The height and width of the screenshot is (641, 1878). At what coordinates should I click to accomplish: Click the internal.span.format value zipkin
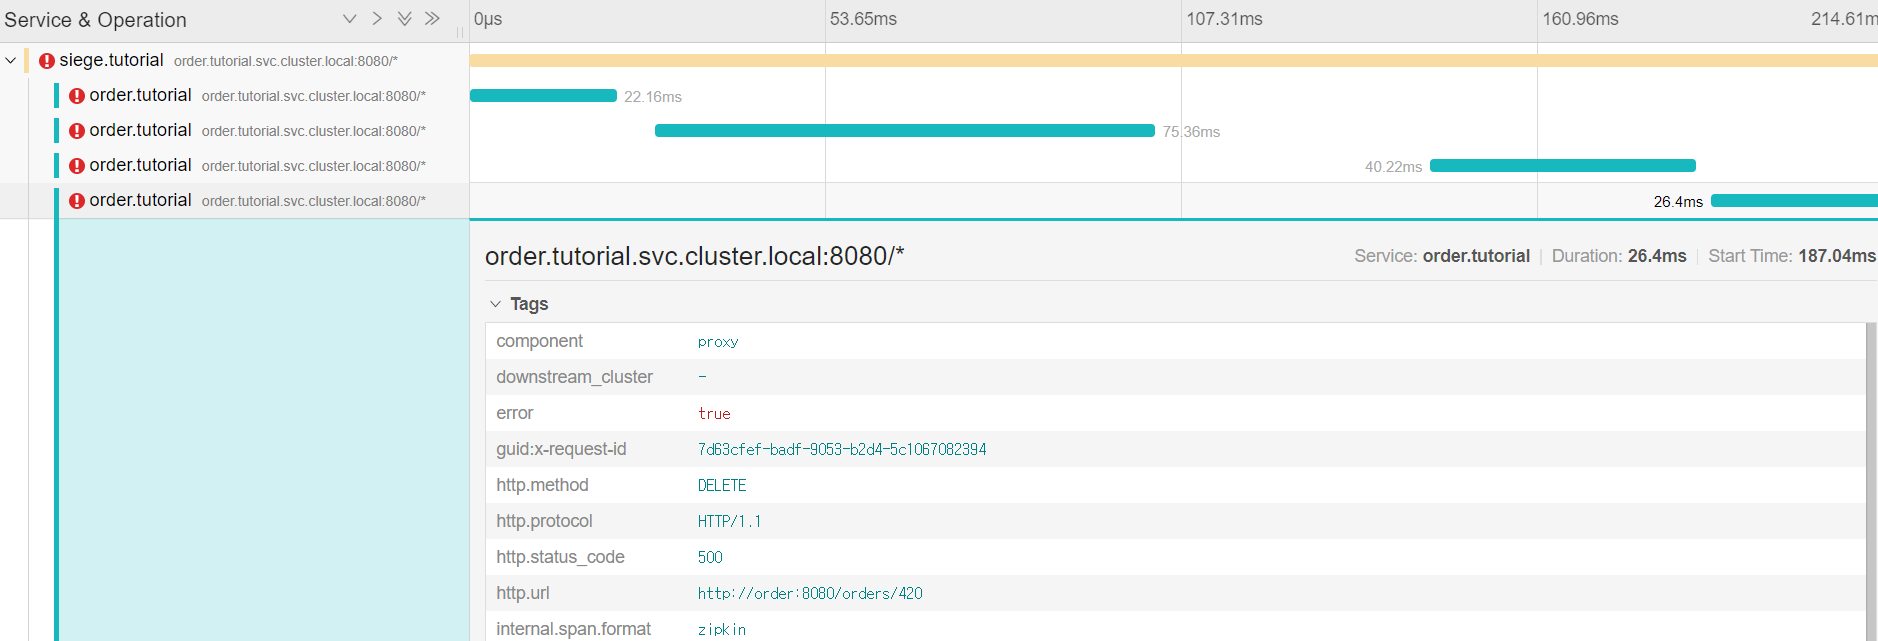tap(722, 630)
